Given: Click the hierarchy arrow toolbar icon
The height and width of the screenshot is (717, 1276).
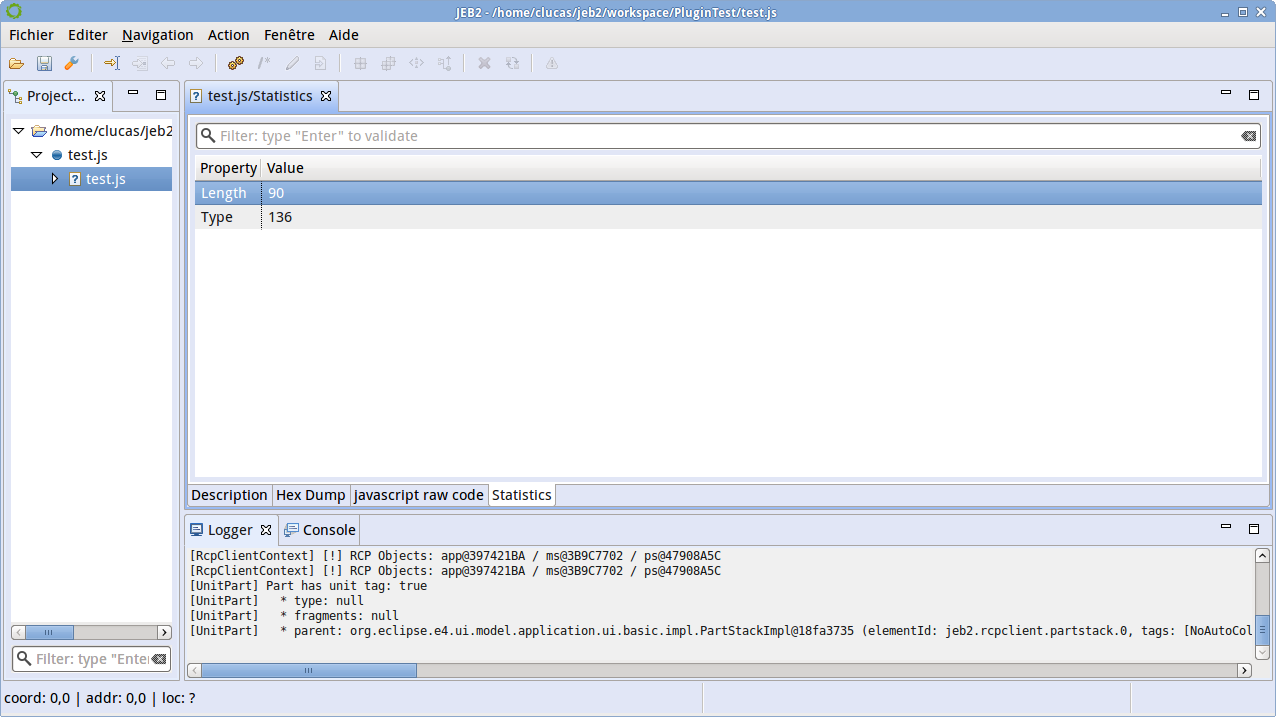Looking at the screenshot, I should pos(445,63).
